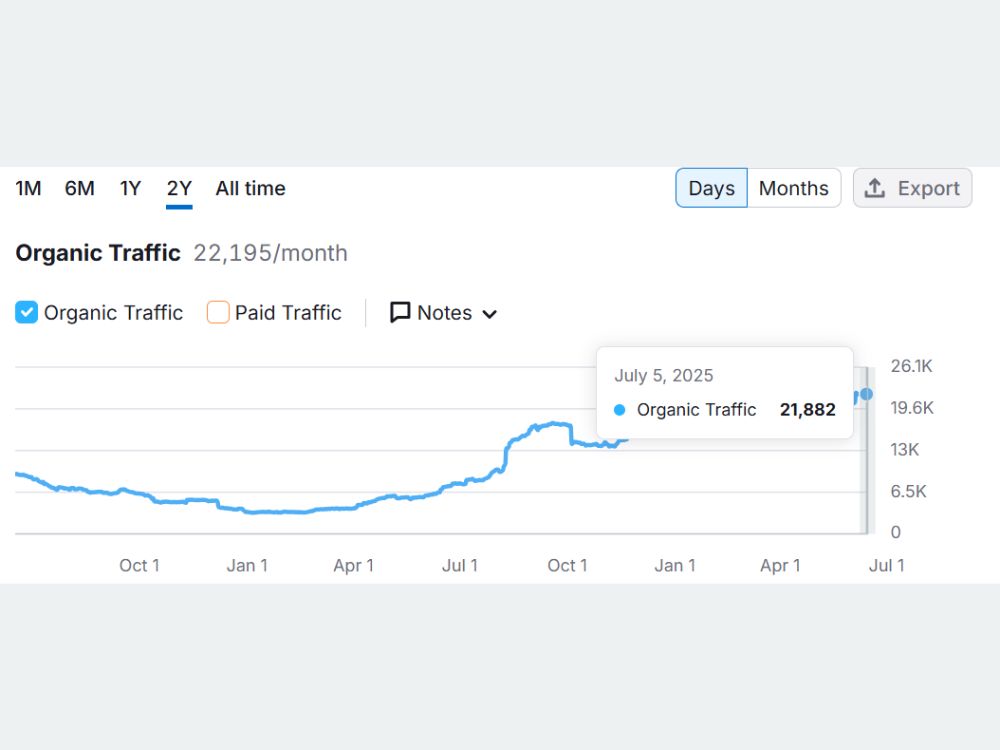The height and width of the screenshot is (750, 1000).
Task: Uncheck the Organic Traffic checkbox
Action: (x=26, y=312)
